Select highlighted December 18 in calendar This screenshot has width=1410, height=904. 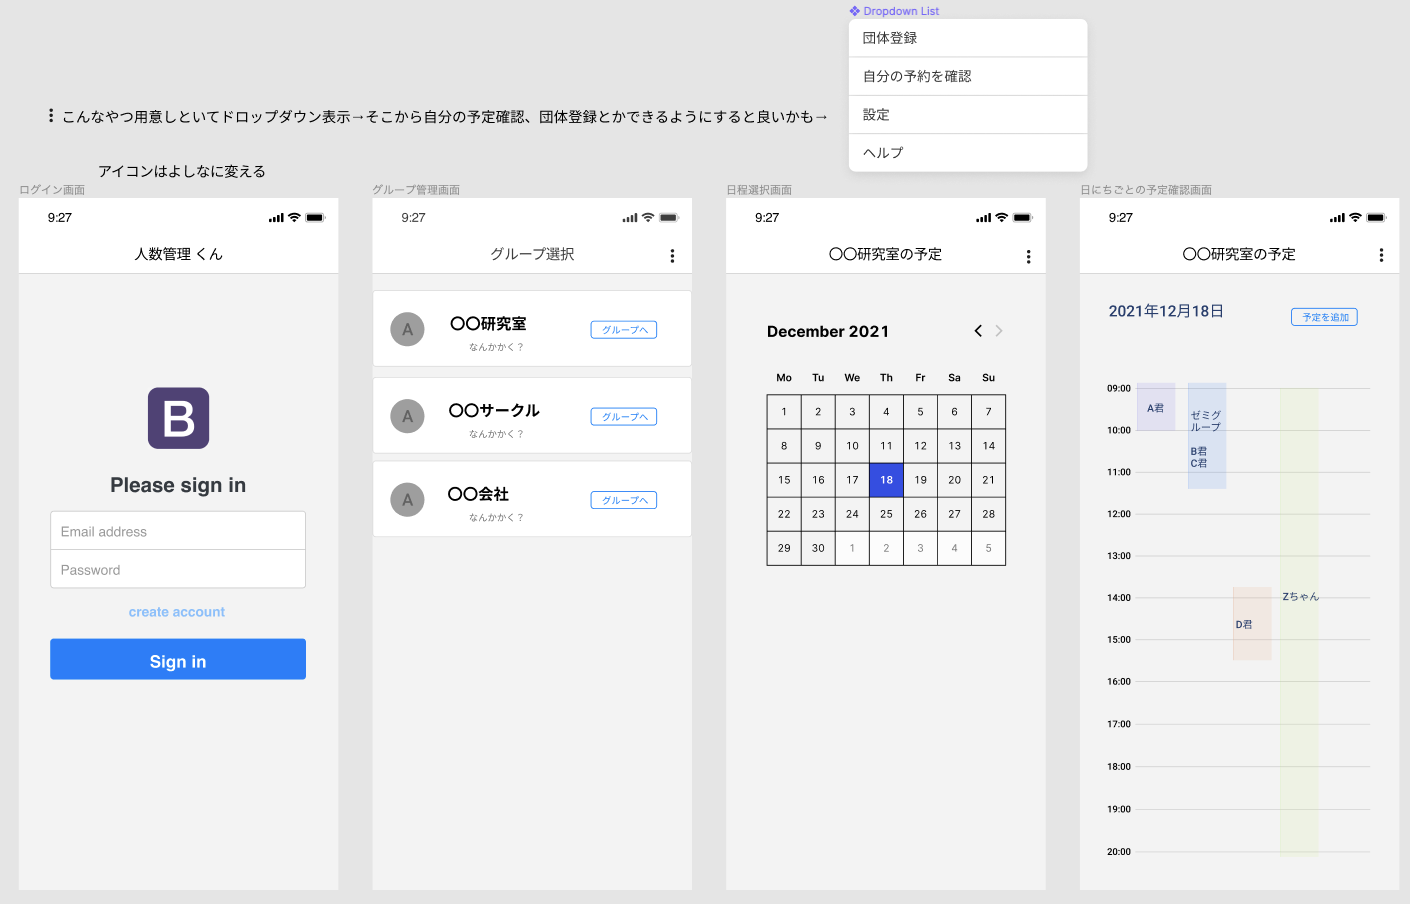tap(886, 480)
